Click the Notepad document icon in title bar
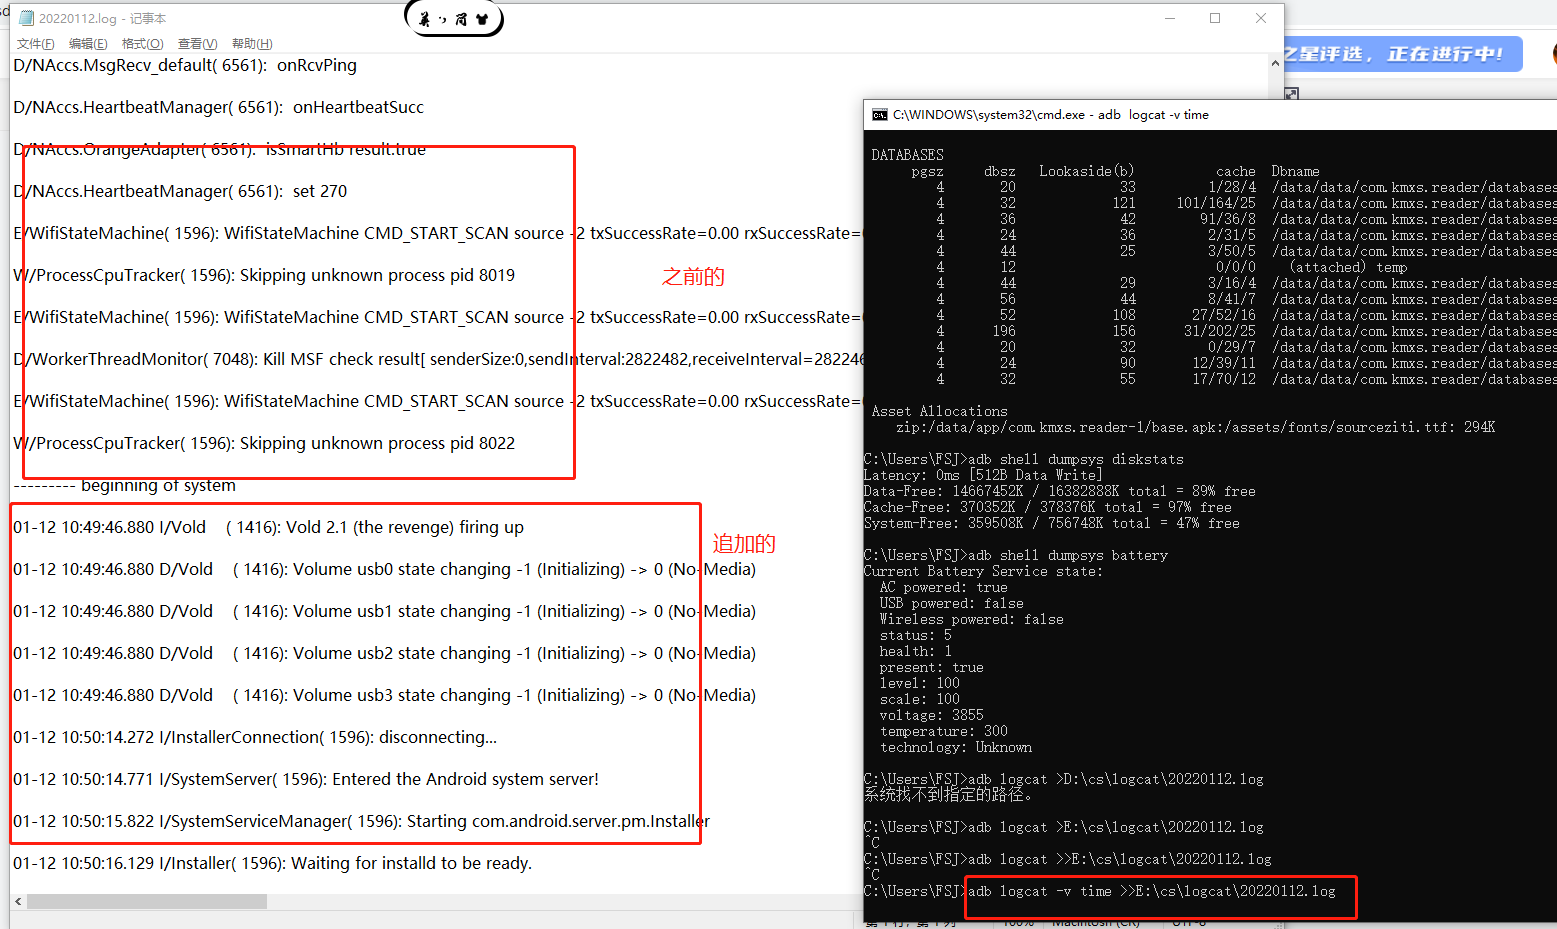The width and height of the screenshot is (1557, 929). click(27, 18)
